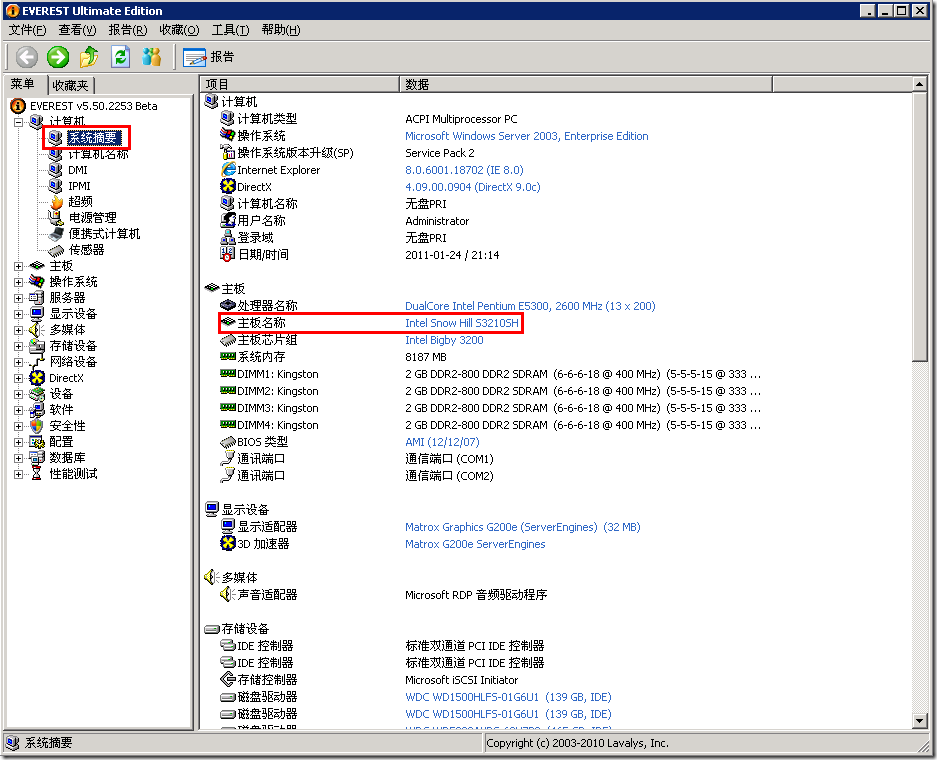The image size is (937, 760).
Task: Click the 报告 report toolbar button
Action: coord(209,57)
